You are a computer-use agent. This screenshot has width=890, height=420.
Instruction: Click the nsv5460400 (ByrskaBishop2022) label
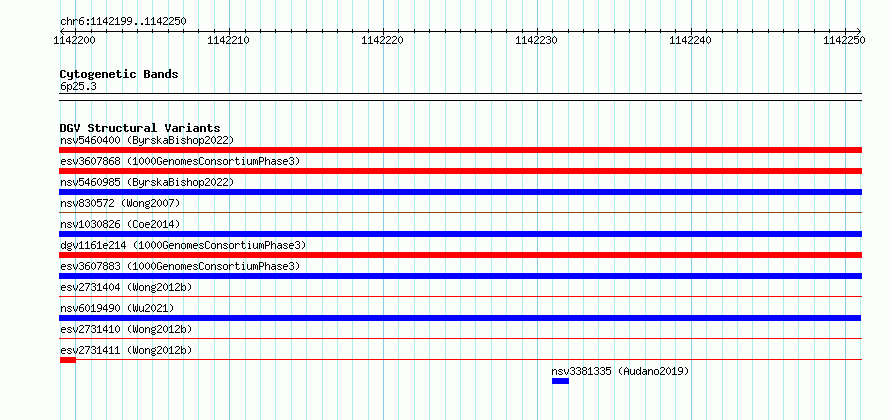pos(147,140)
